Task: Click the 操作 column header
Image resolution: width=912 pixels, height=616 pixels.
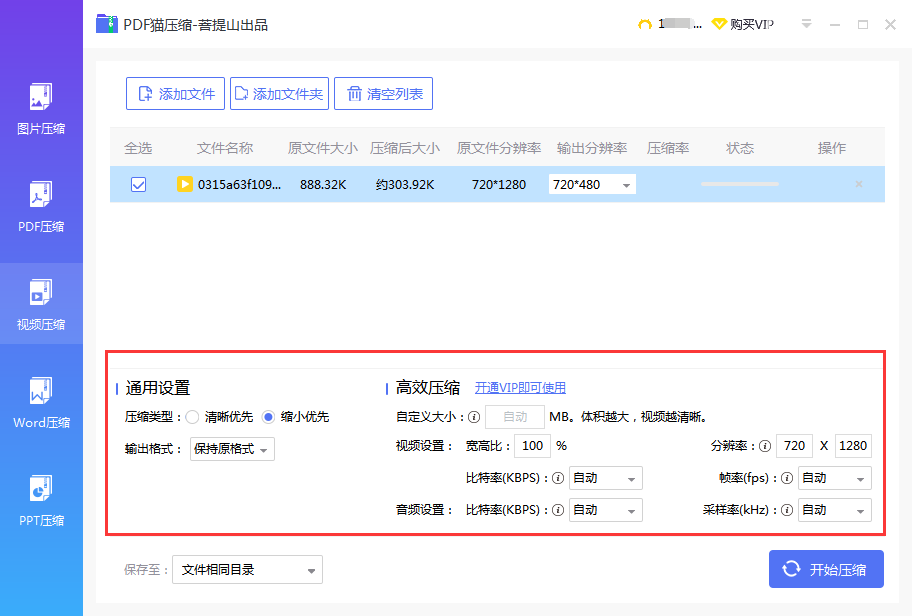Action: click(x=832, y=148)
